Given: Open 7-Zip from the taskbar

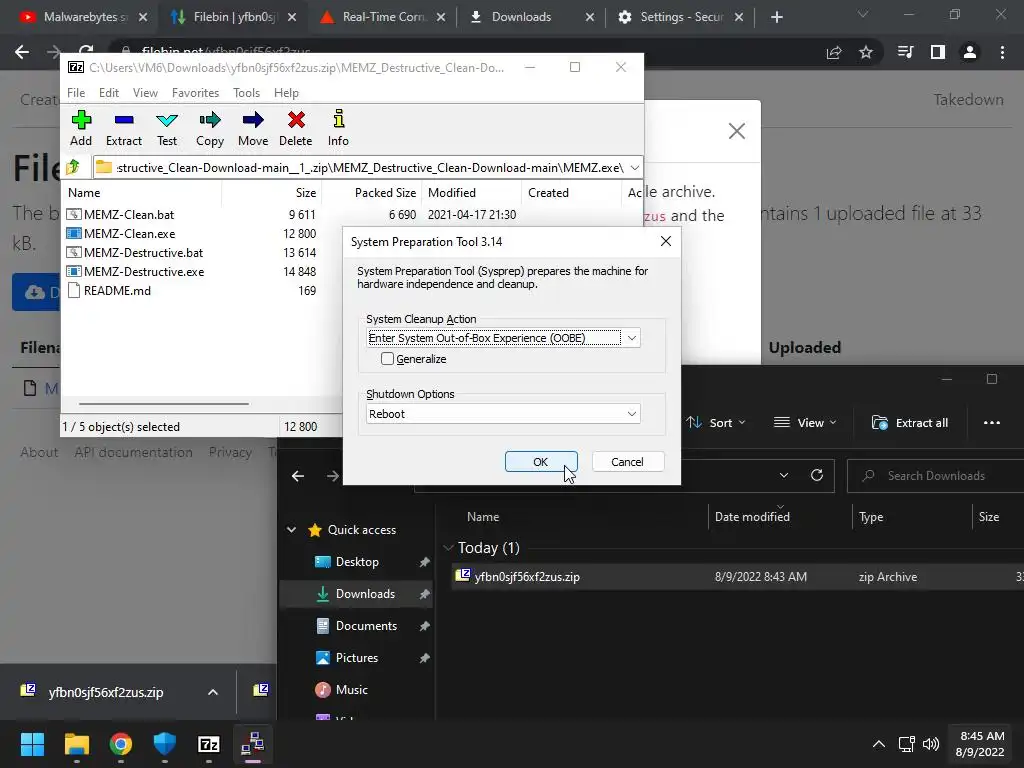Looking at the screenshot, I should [x=208, y=744].
